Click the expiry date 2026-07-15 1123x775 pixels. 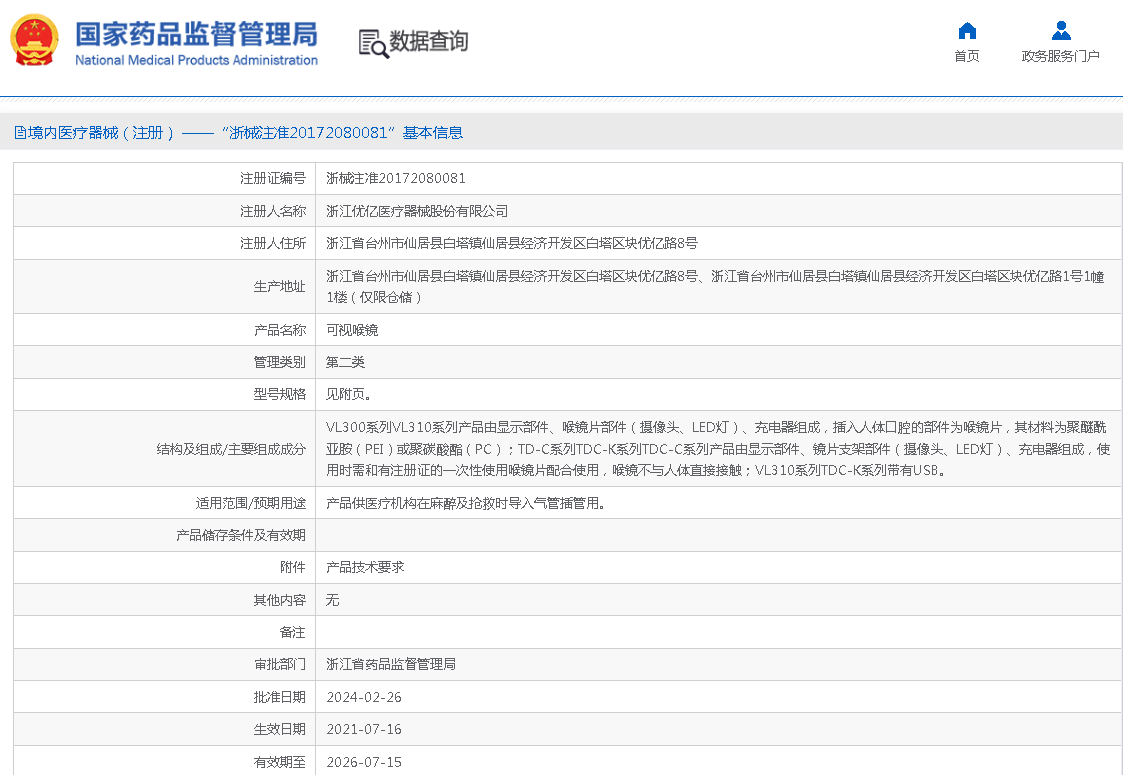[x=364, y=762]
